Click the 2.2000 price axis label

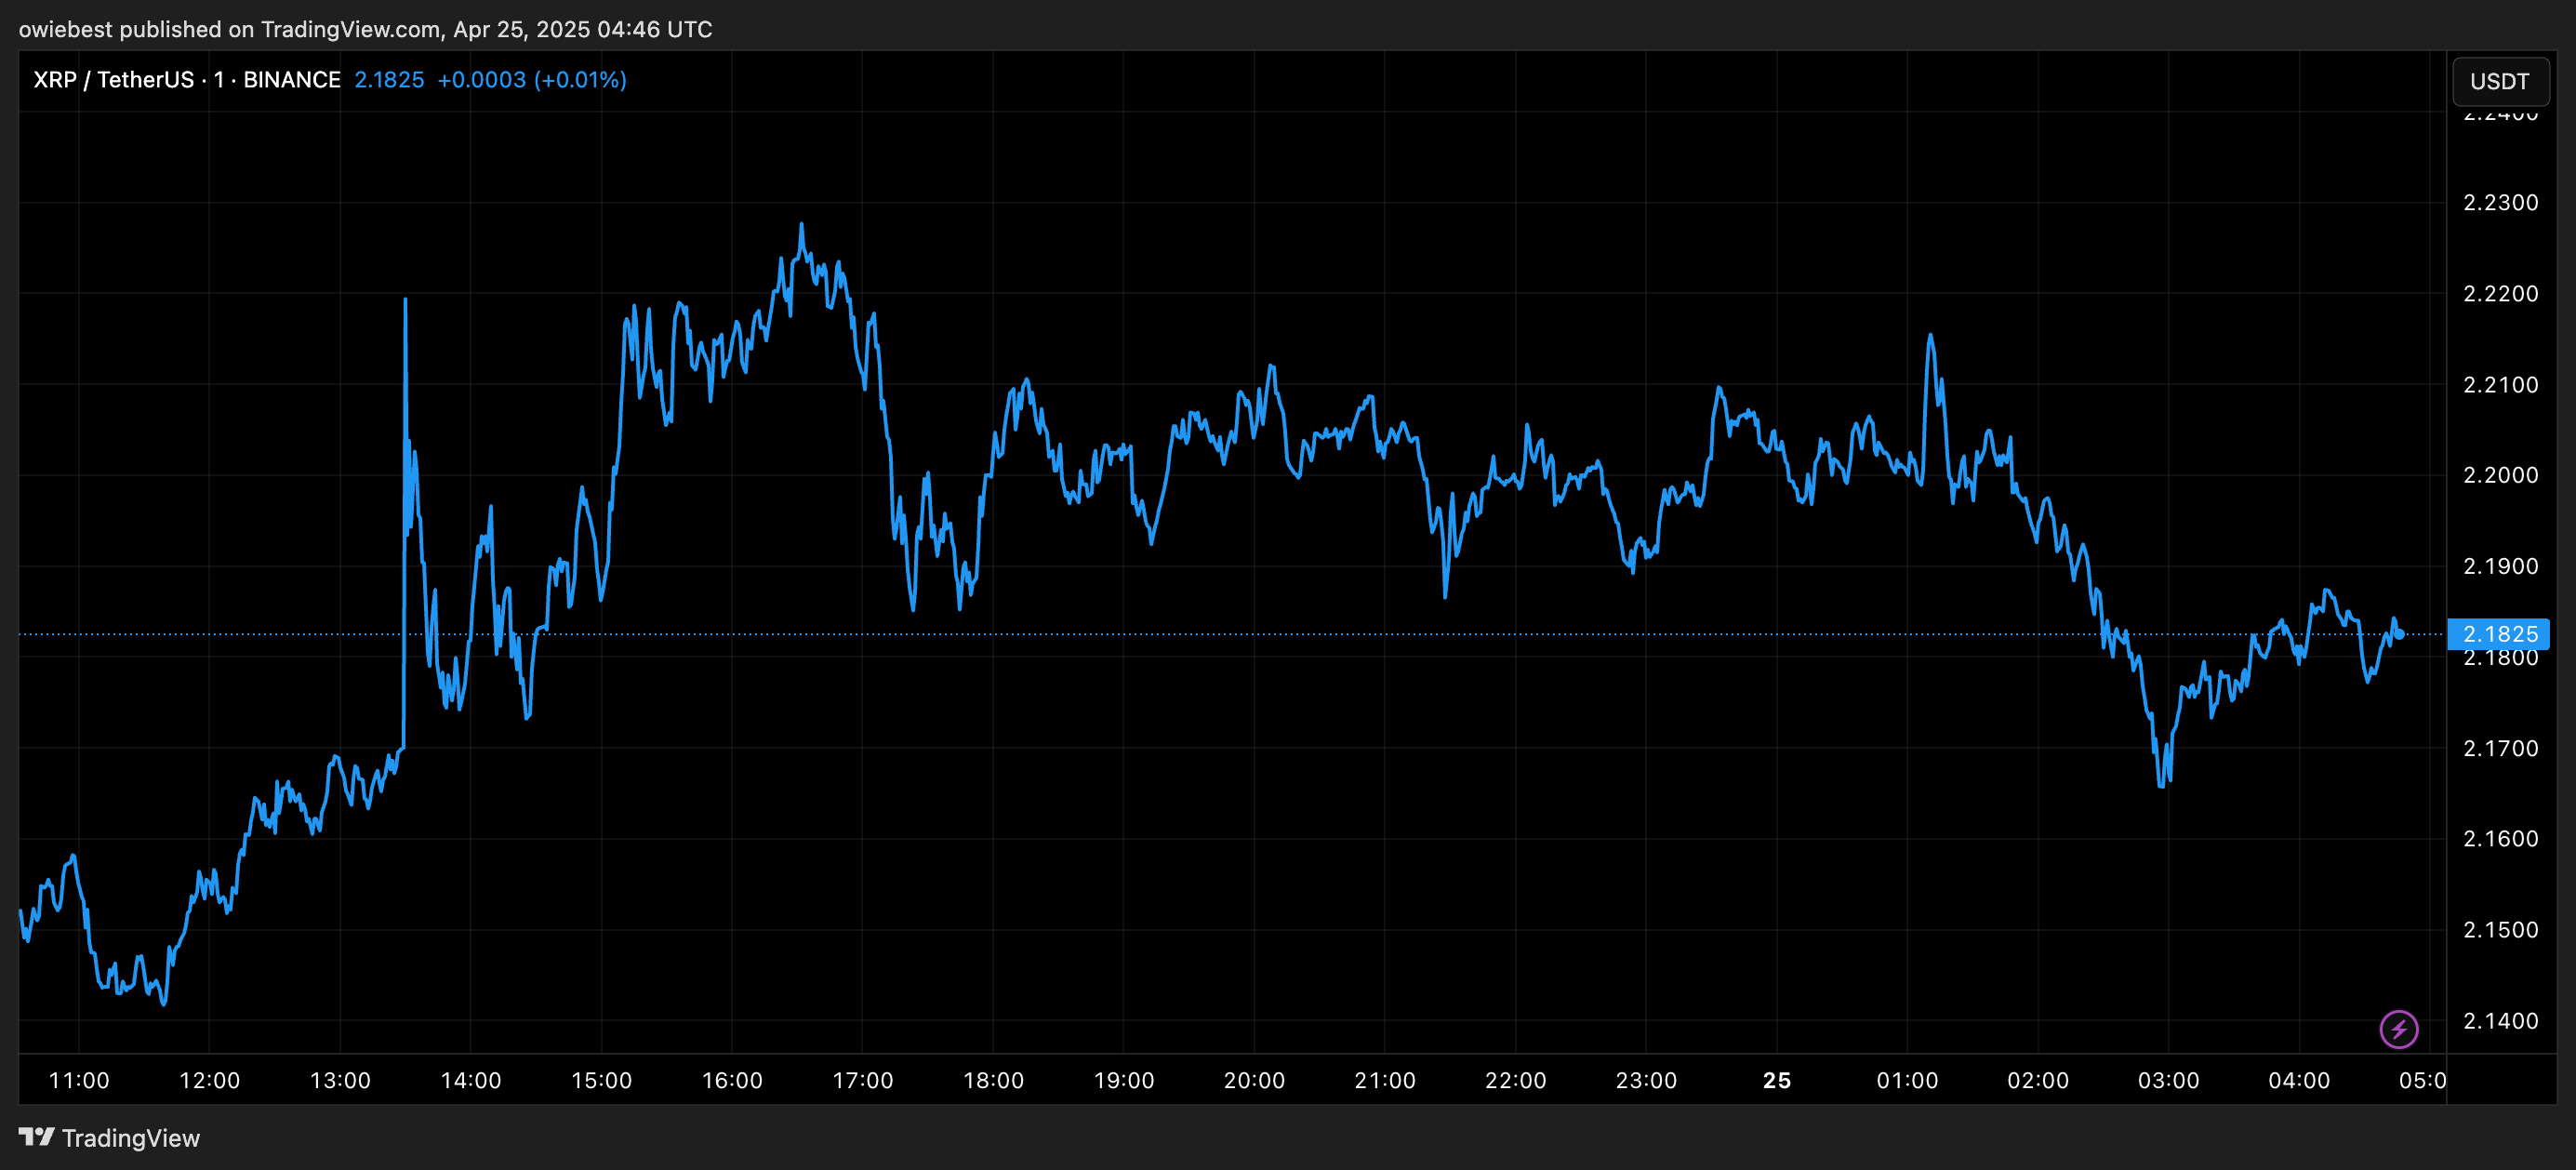click(2500, 475)
